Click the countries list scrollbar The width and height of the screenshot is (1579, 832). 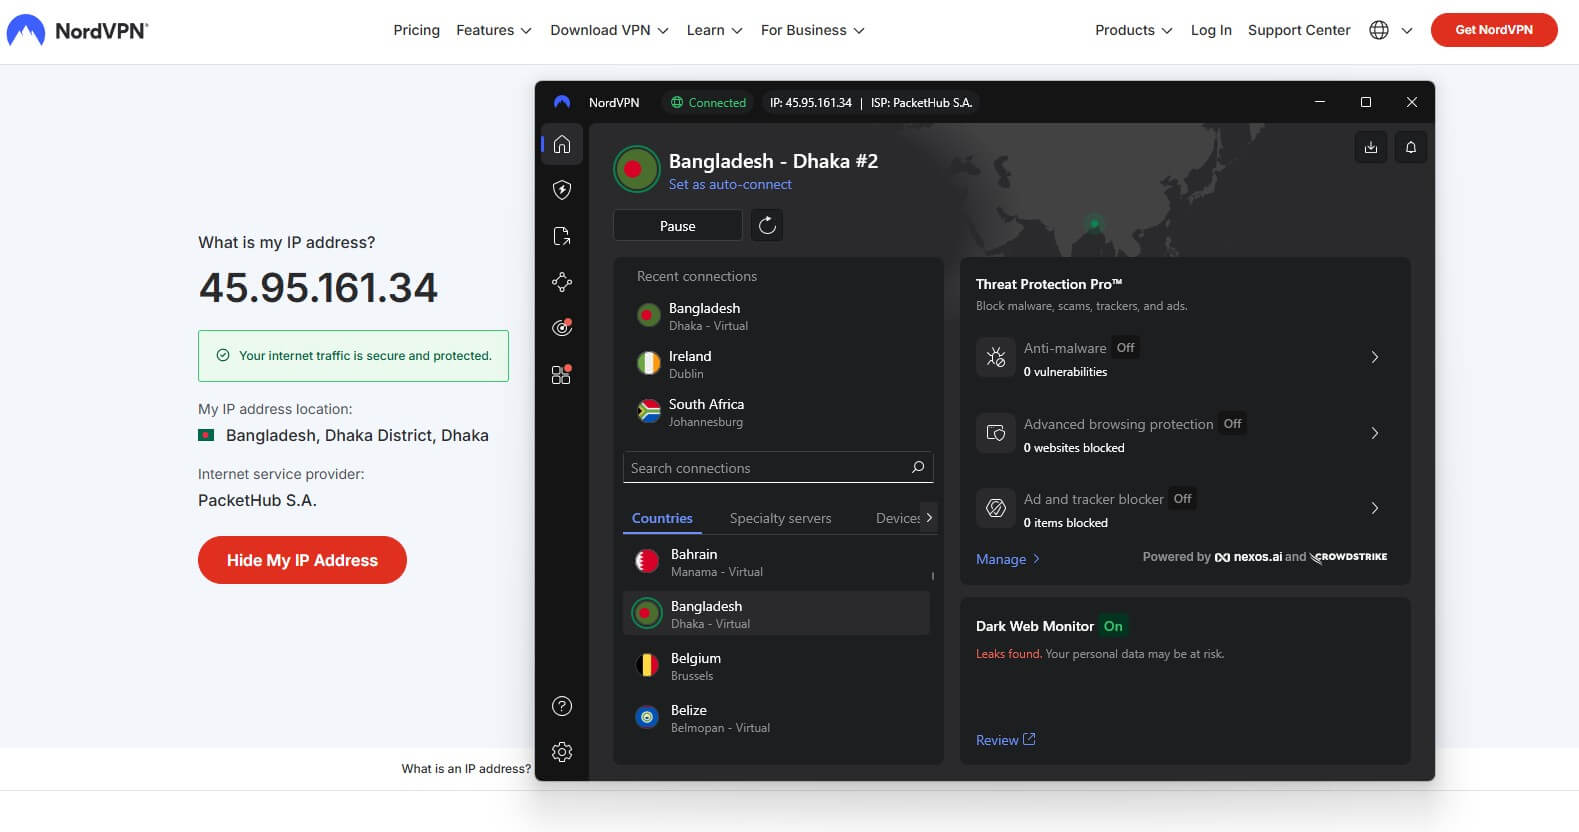(x=933, y=576)
